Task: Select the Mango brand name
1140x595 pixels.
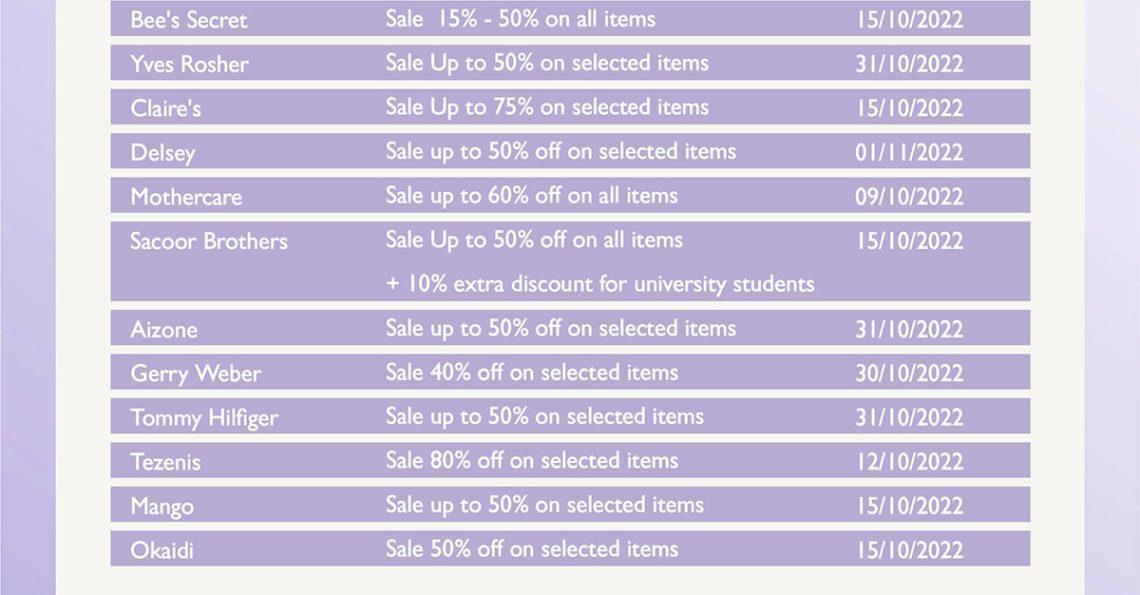Action: tap(162, 506)
